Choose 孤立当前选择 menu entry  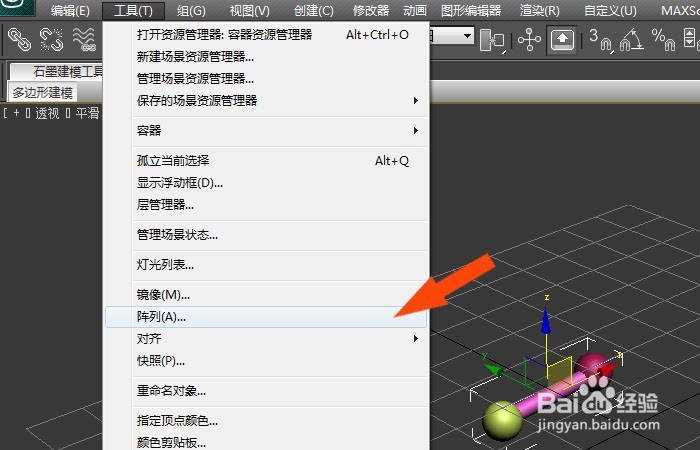[x=266, y=160]
